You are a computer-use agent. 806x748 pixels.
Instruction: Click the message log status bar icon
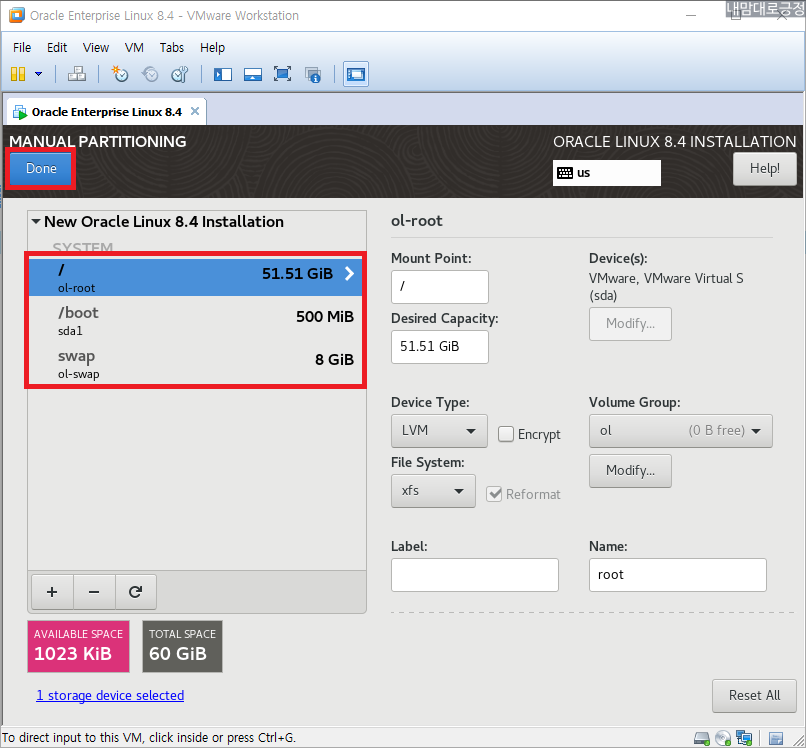776,739
